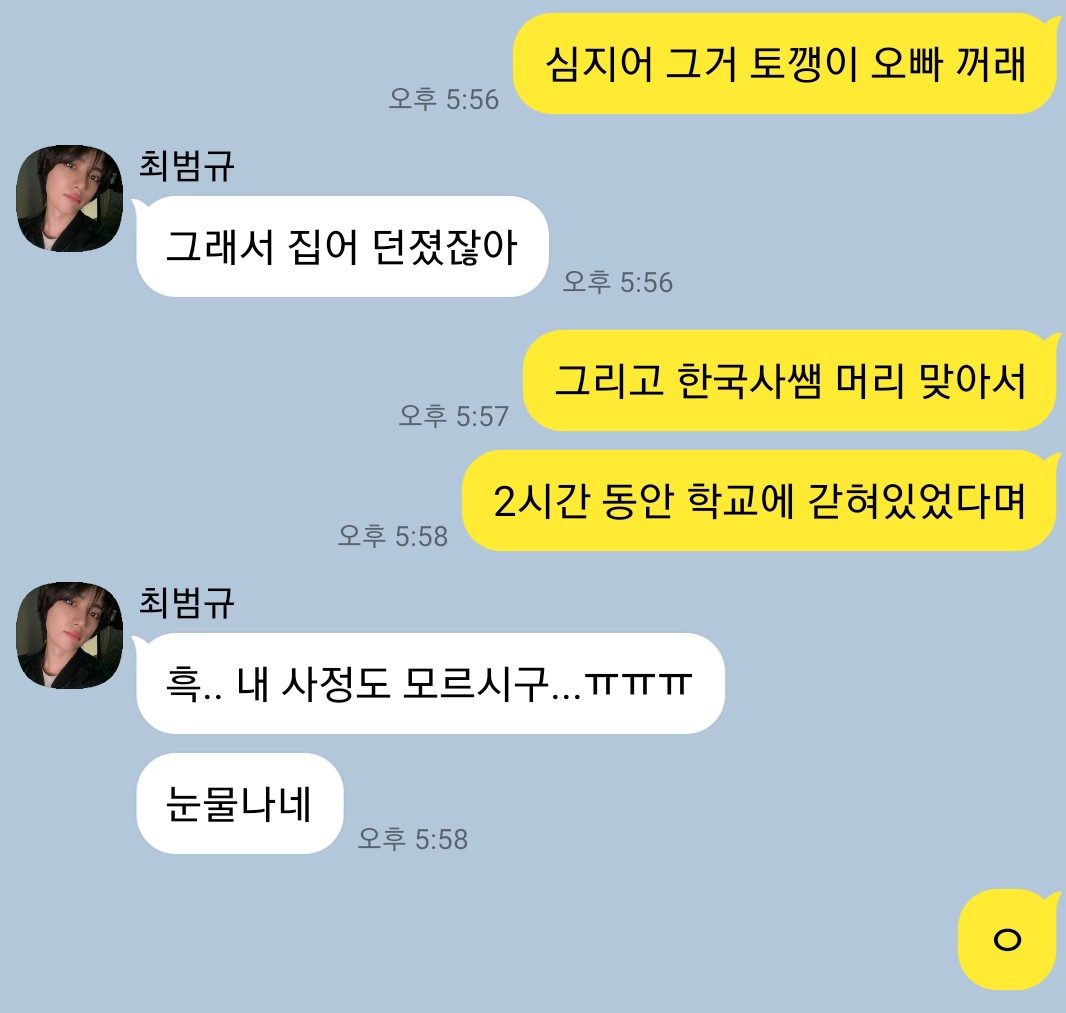
Task: Tap the lower sender name 최범규
Action: click(186, 602)
